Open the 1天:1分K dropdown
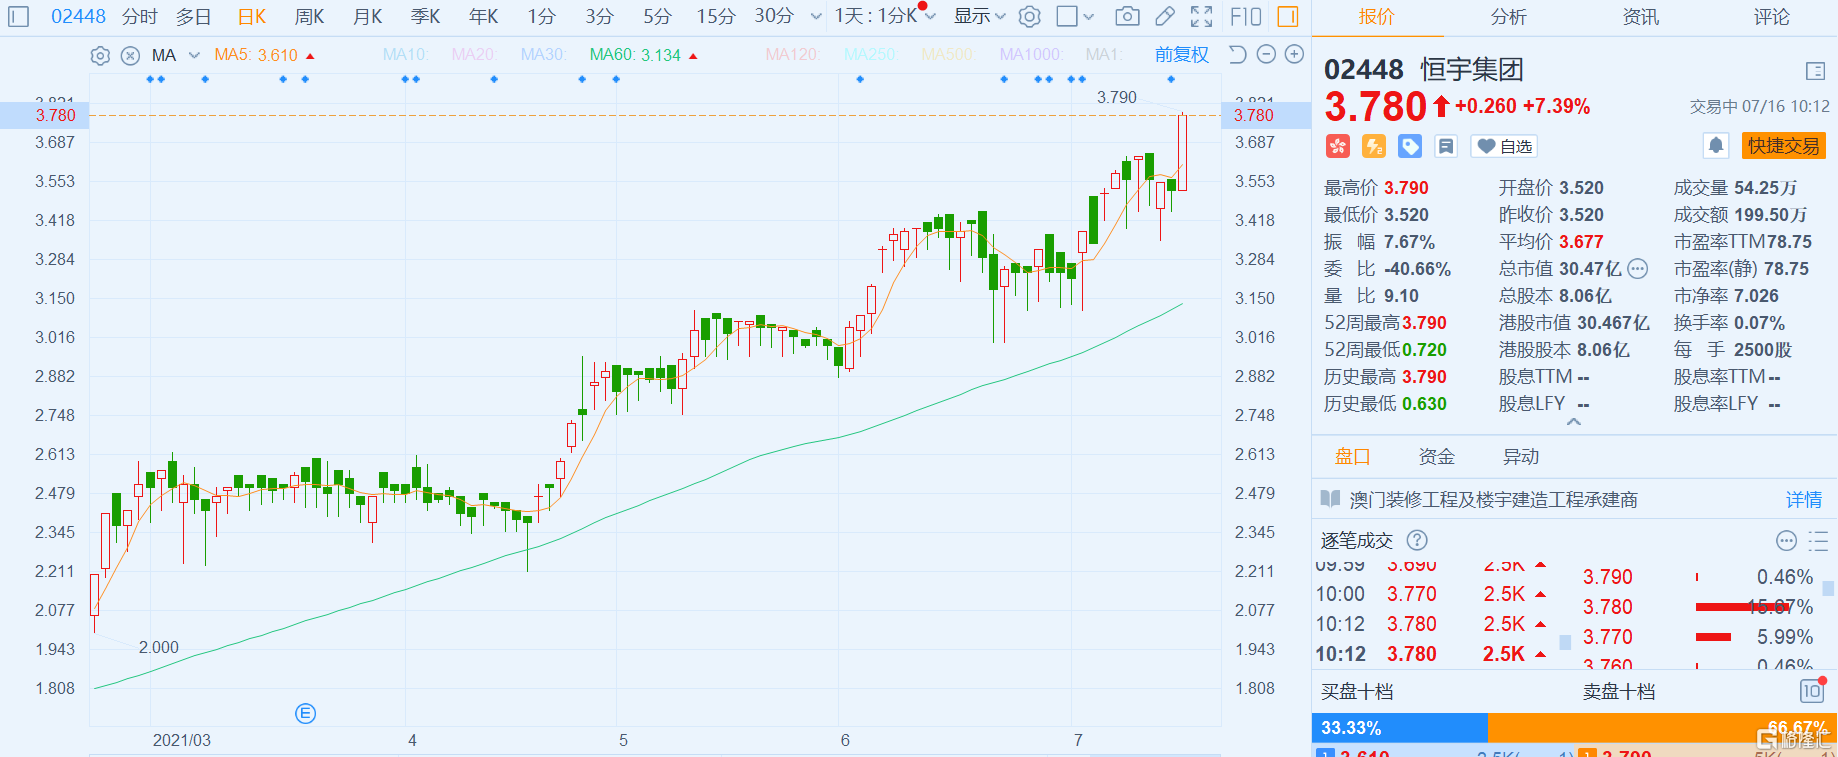Image resolution: width=1838 pixels, height=757 pixels. tap(884, 16)
